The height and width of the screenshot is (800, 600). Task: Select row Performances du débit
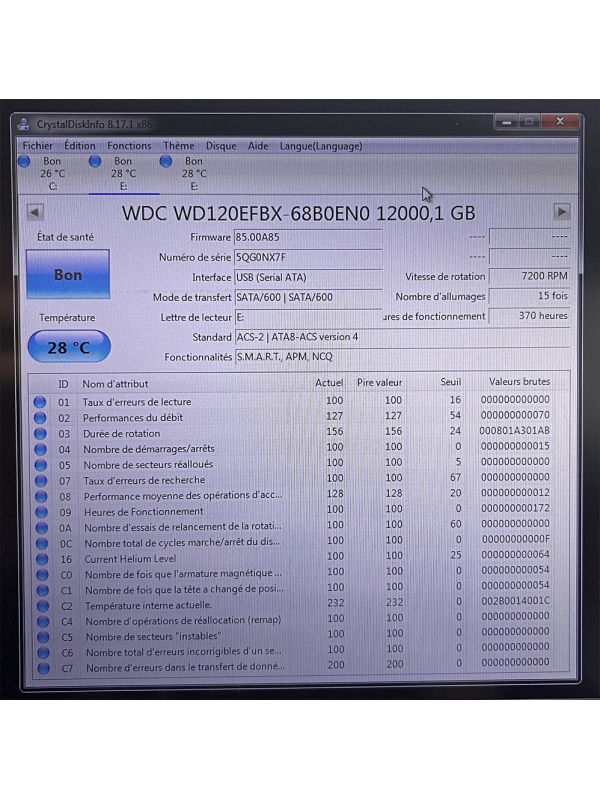point(299,417)
